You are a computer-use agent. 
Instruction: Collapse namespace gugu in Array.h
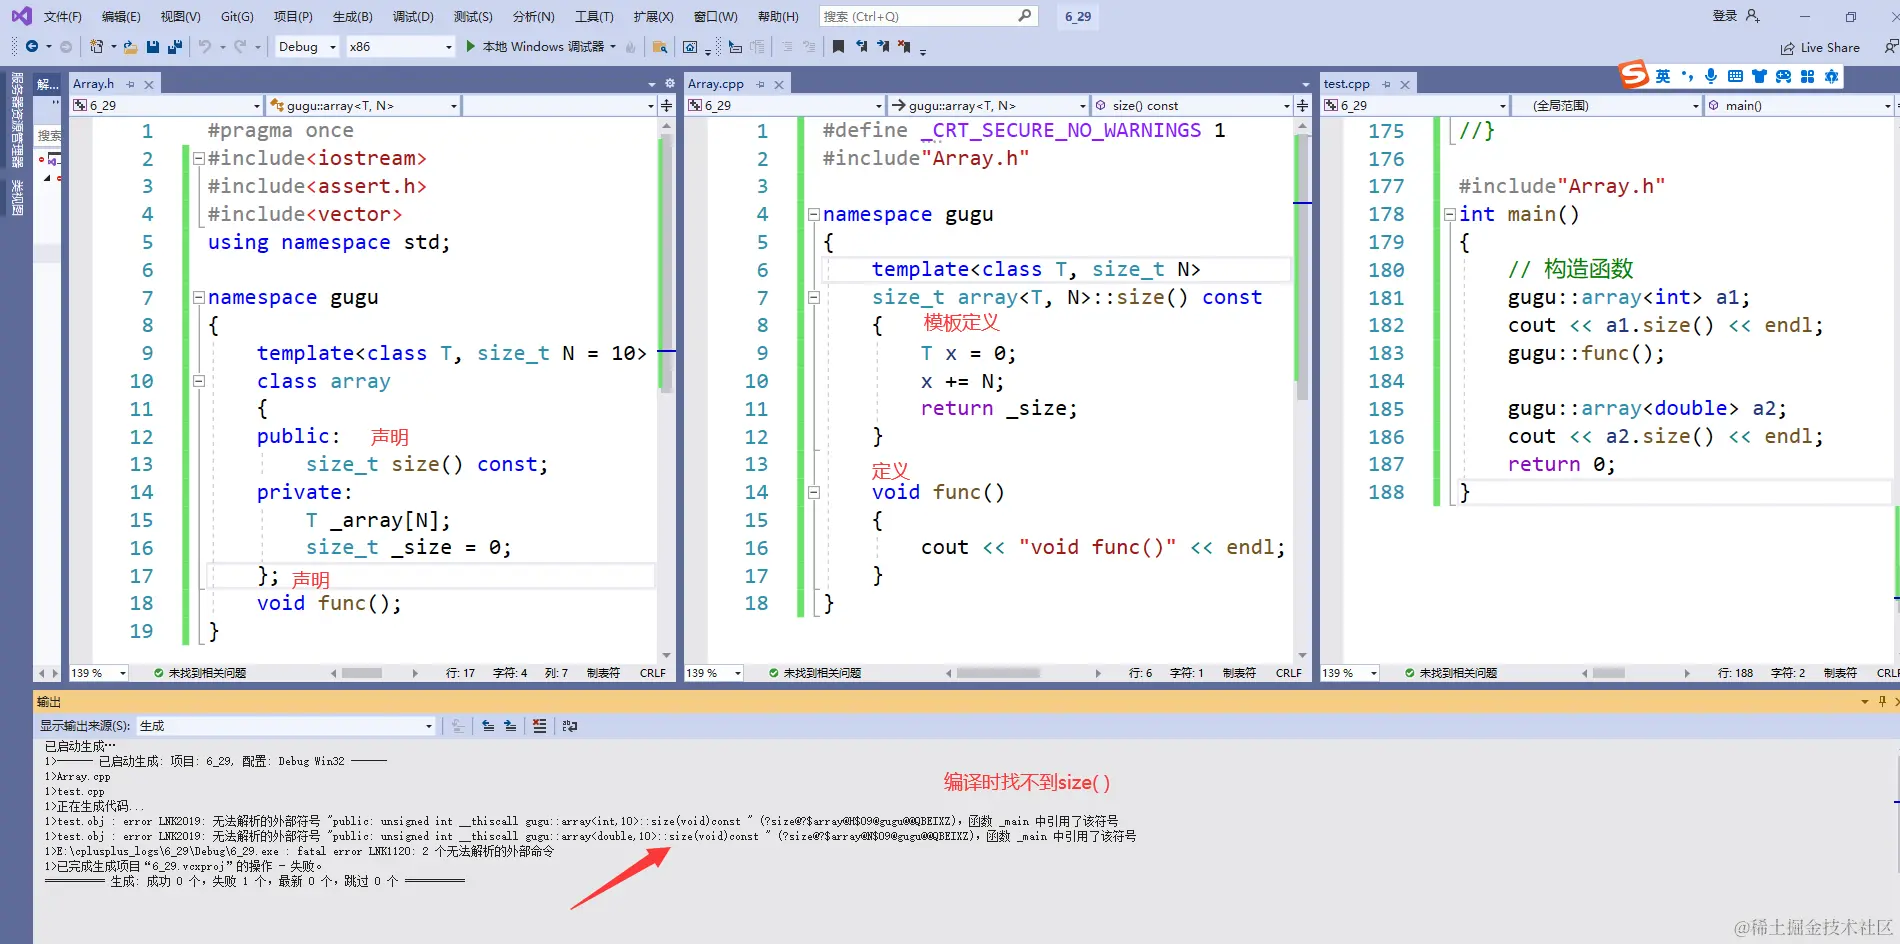pyautogui.click(x=199, y=297)
